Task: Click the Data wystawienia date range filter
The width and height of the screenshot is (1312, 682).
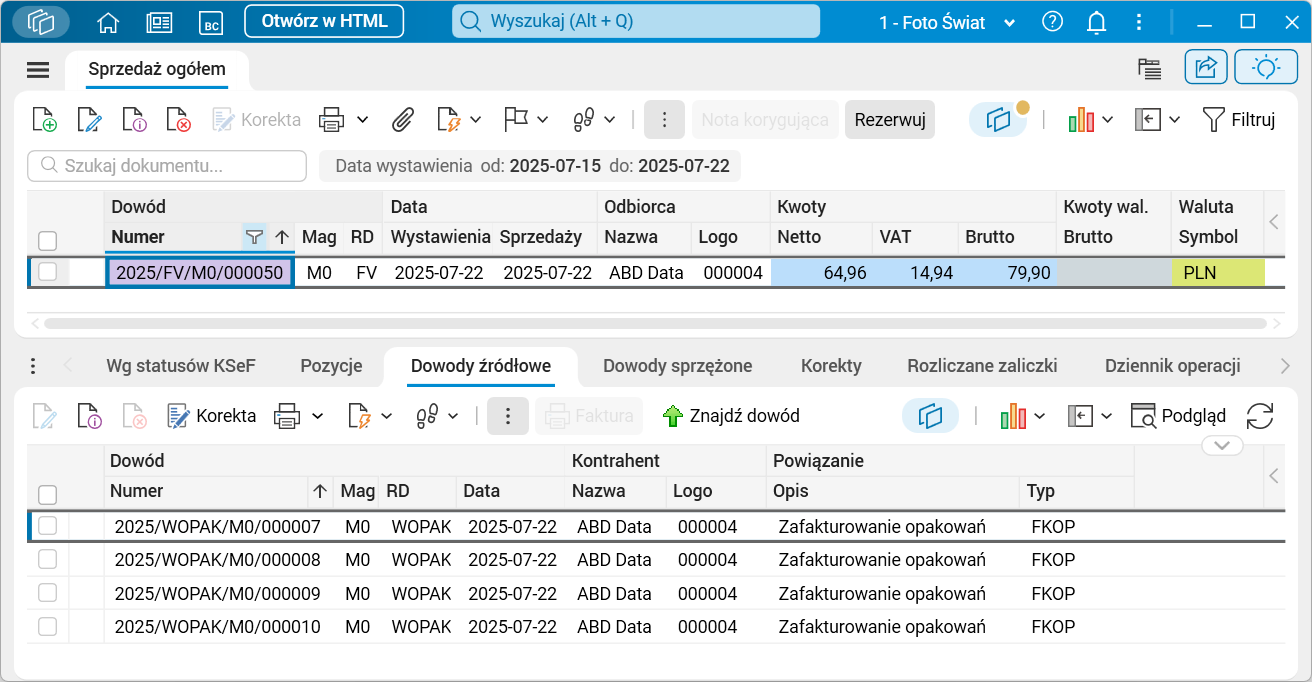Action: pos(531,166)
